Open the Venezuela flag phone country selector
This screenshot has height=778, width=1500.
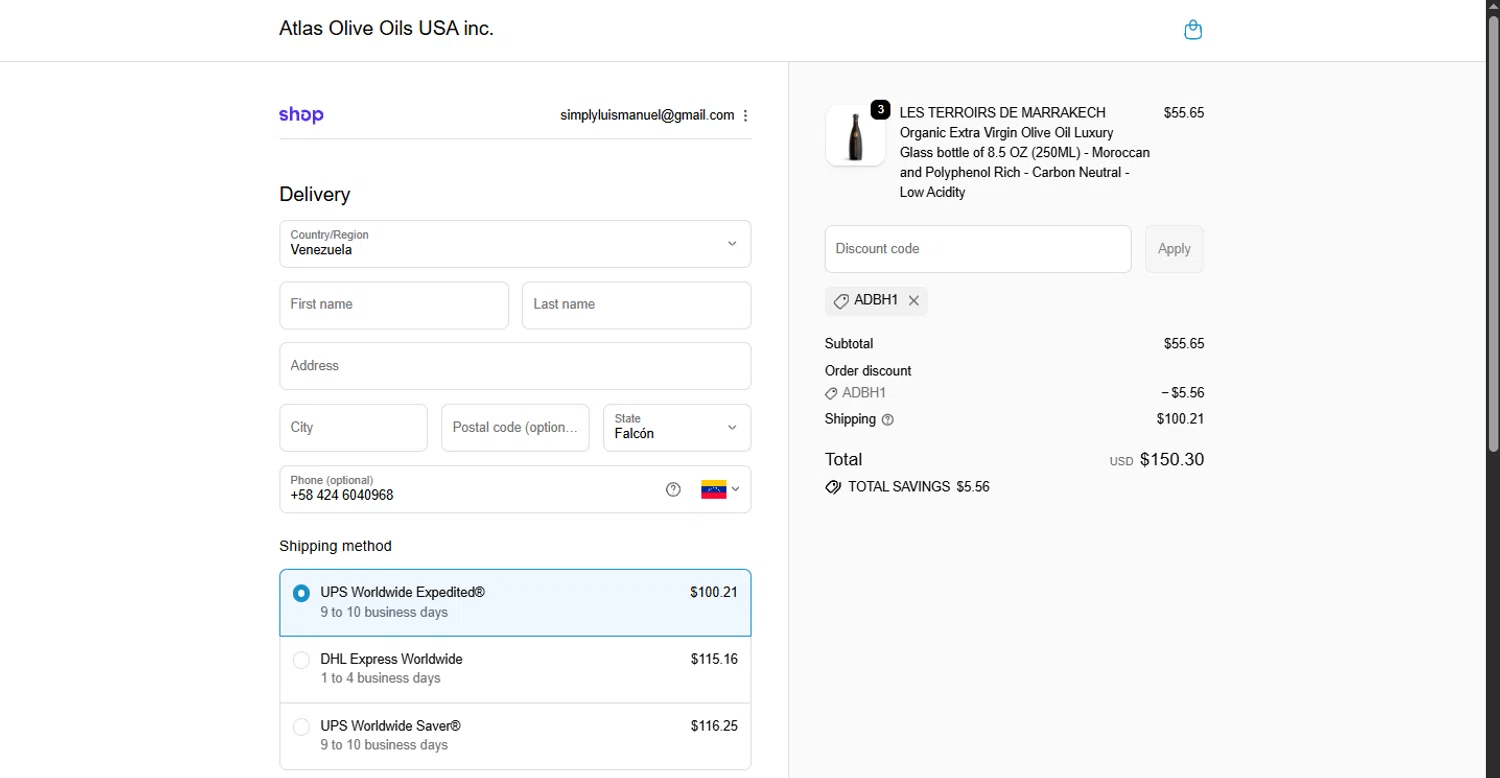(720, 489)
